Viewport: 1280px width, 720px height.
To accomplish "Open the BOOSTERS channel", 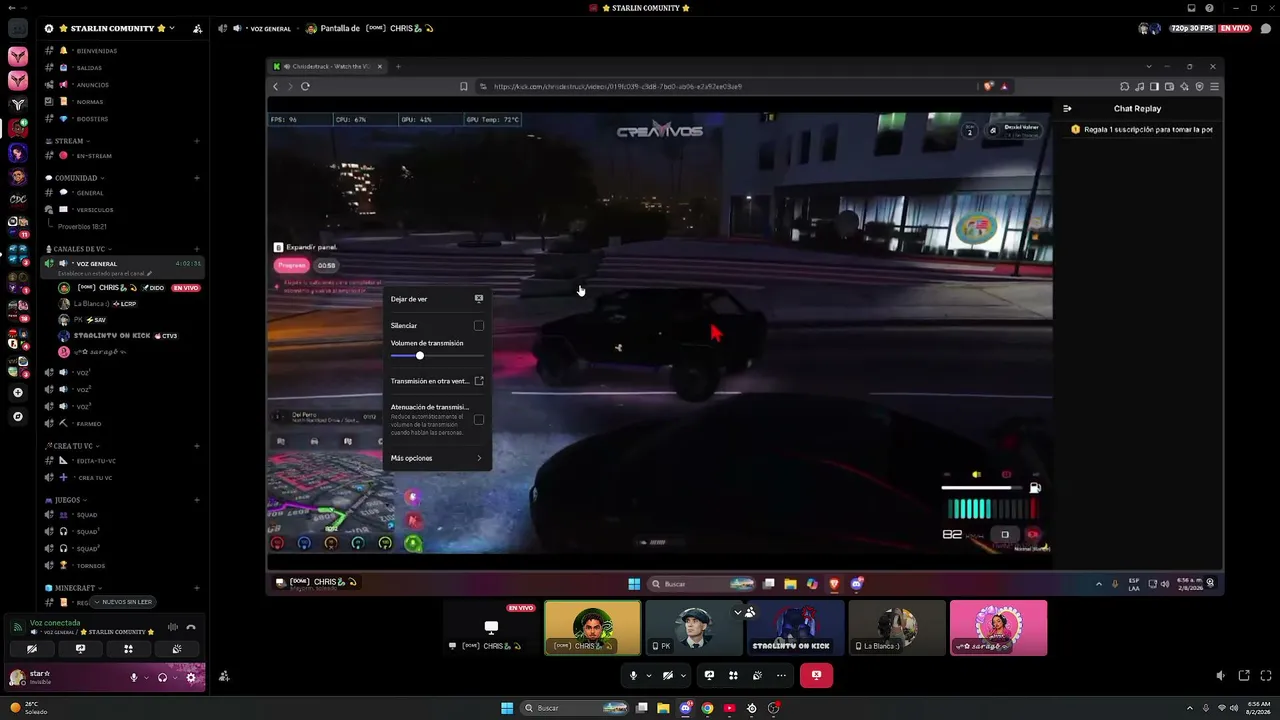I will 122,119.
